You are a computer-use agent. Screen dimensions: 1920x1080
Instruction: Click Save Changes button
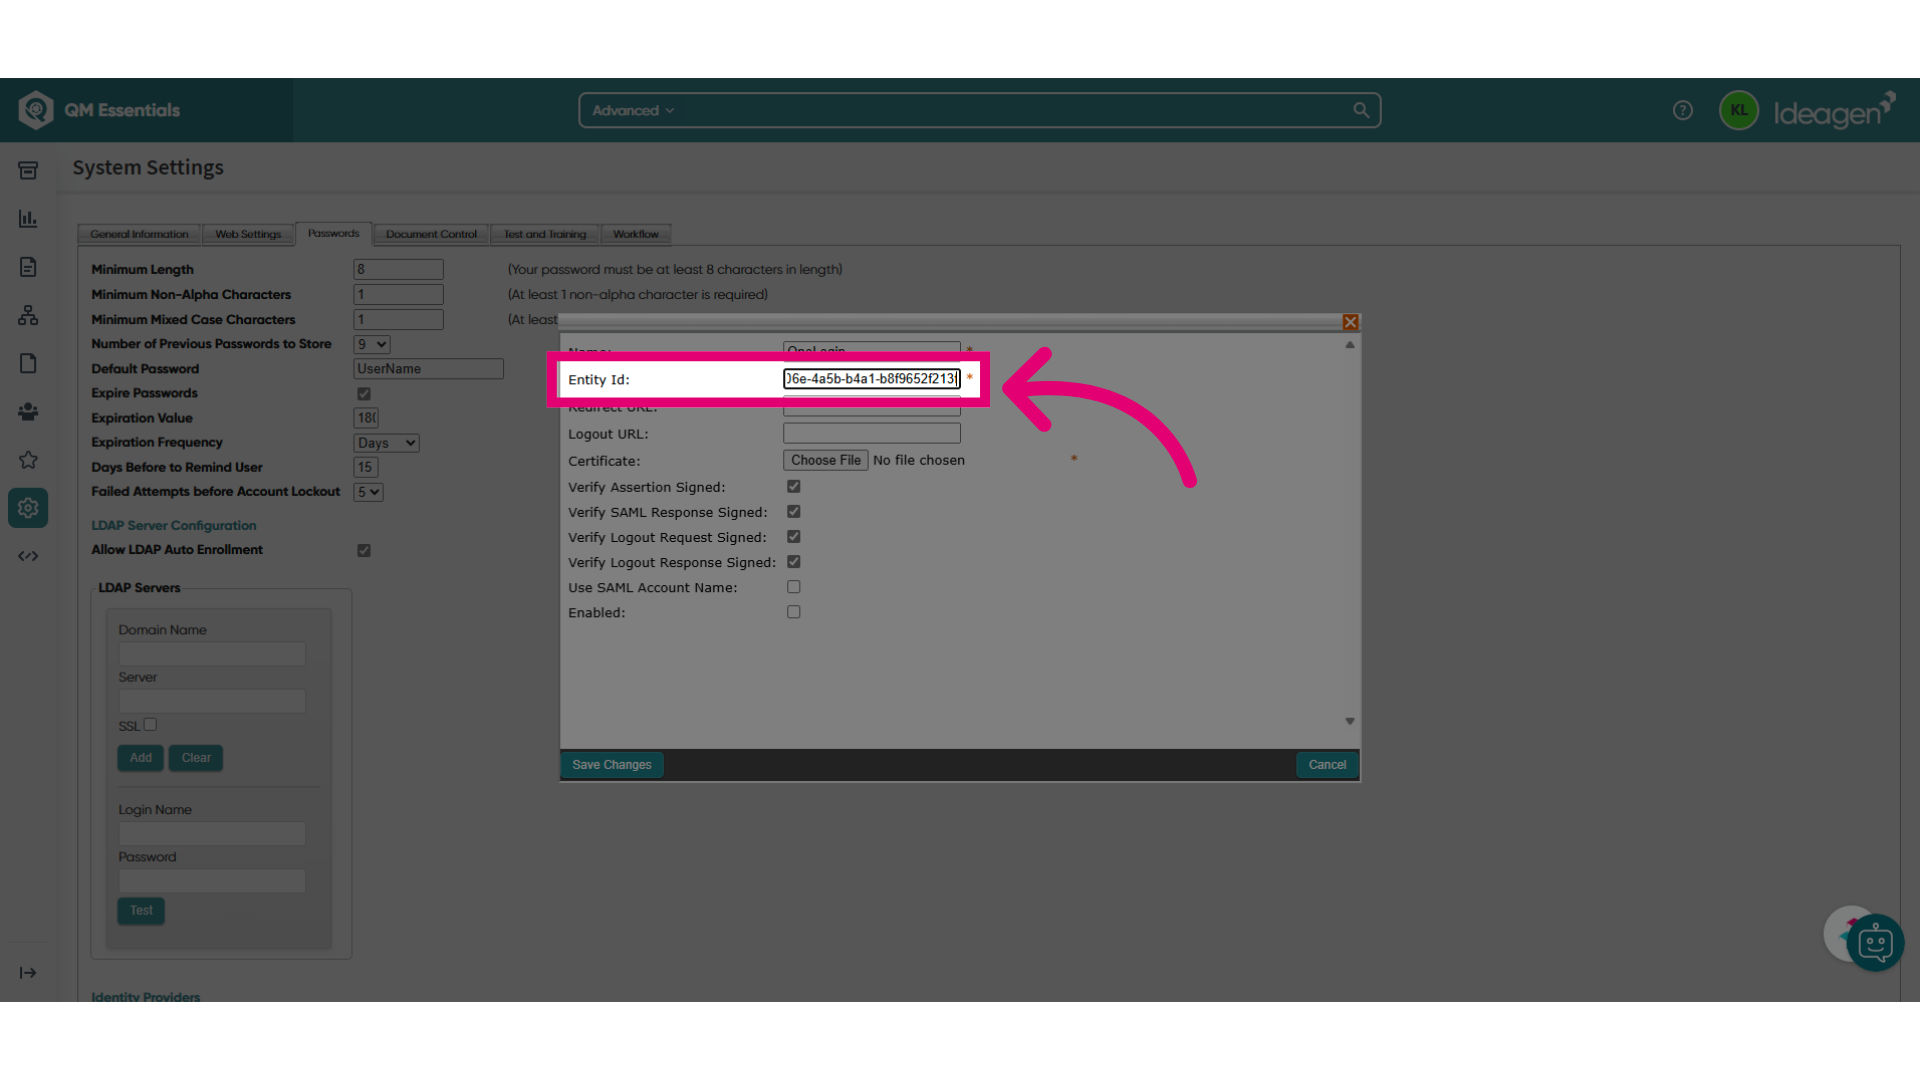pyautogui.click(x=612, y=765)
